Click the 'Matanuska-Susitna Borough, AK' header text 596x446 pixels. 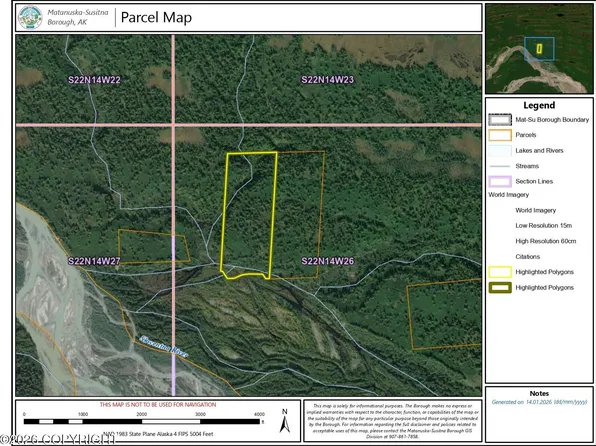[78, 17]
